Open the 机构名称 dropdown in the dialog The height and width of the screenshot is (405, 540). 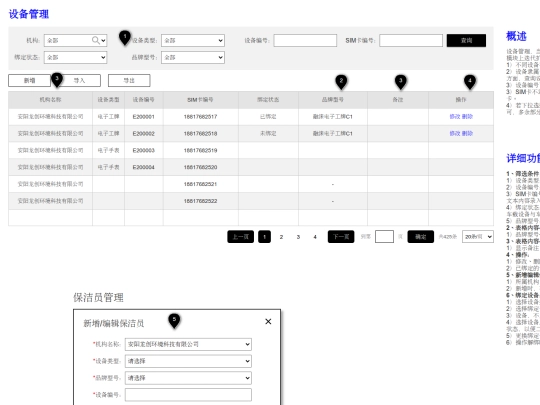coord(188,344)
